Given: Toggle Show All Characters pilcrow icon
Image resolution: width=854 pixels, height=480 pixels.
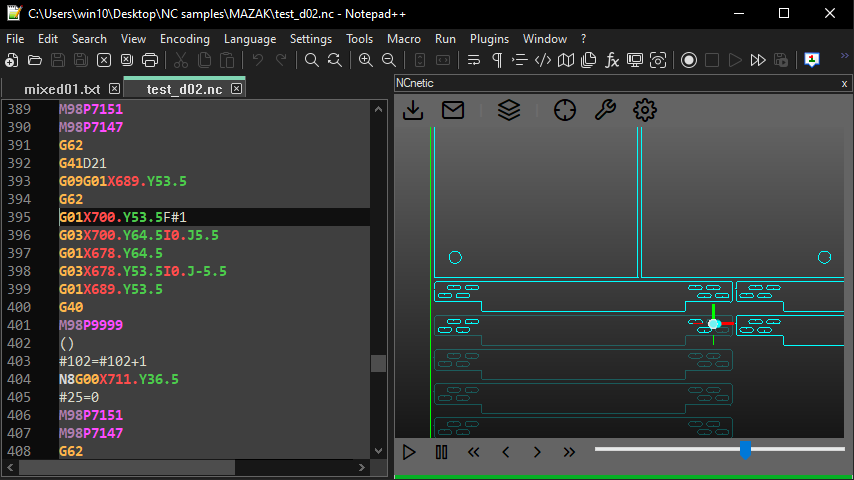Looking at the screenshot, I should click(497, 60).
